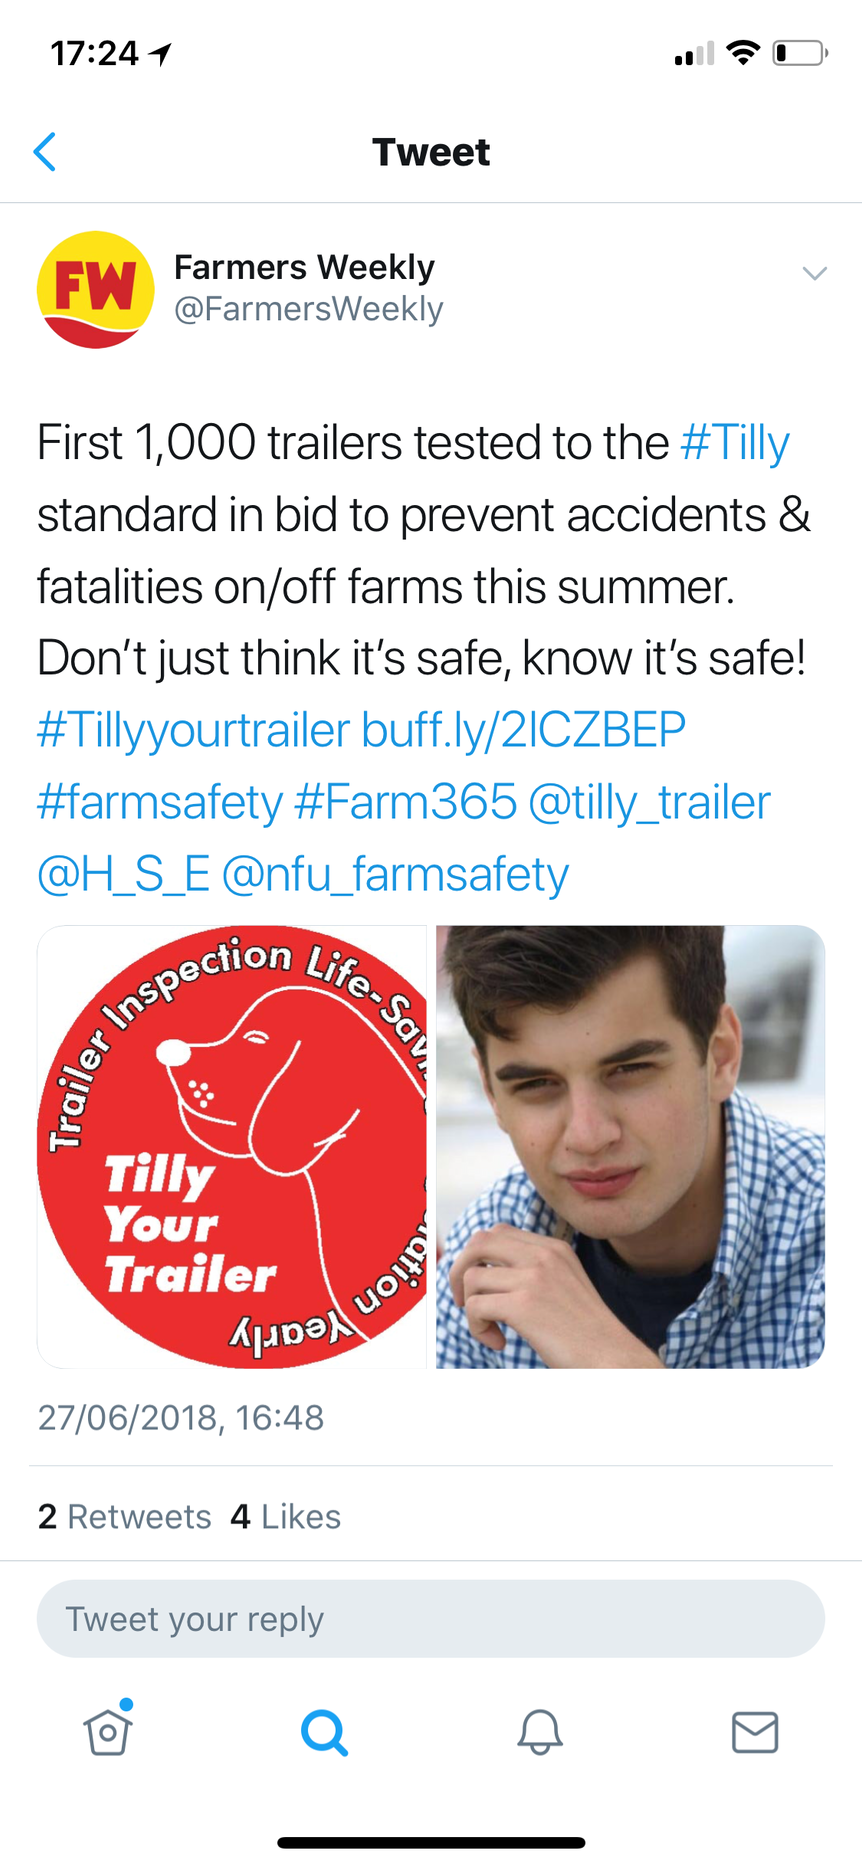
Task: Expand the tweet options chevron menu
Action: [x=815, y=273]
